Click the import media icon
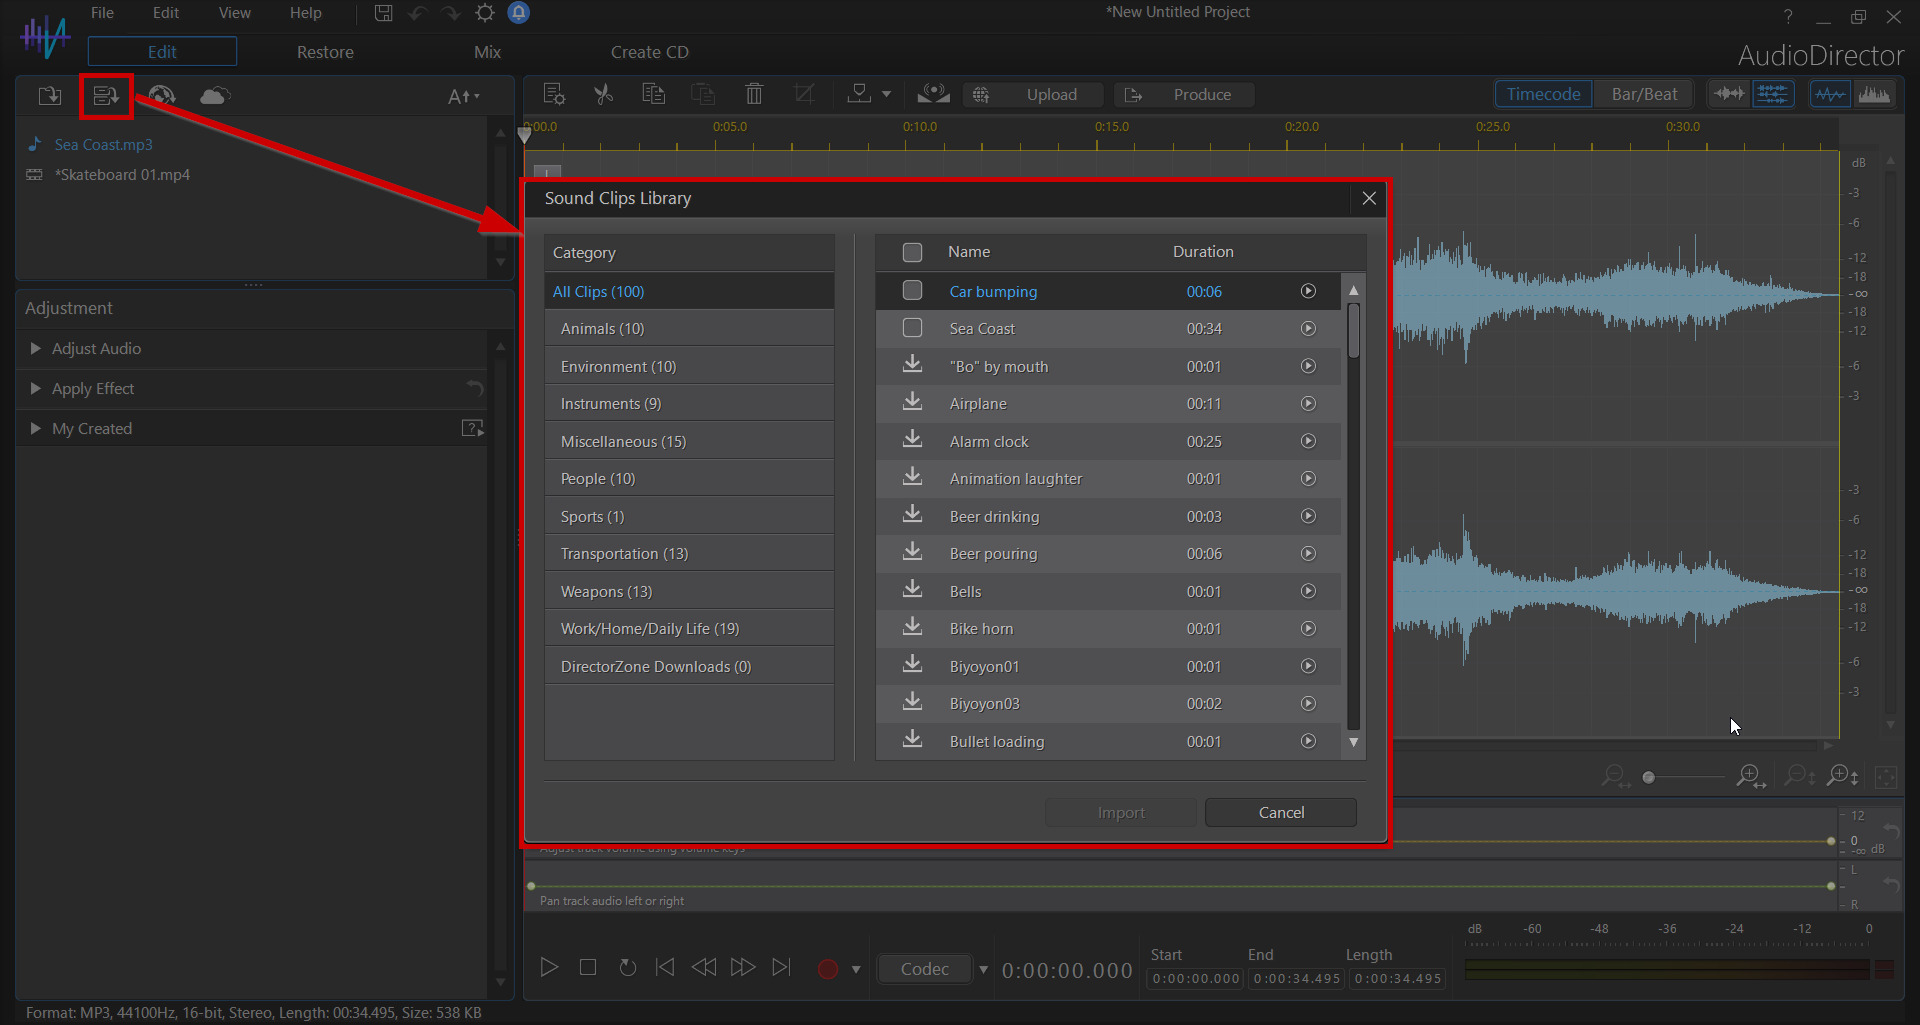Screen dimensions: 1920x1025 point(49,96)
